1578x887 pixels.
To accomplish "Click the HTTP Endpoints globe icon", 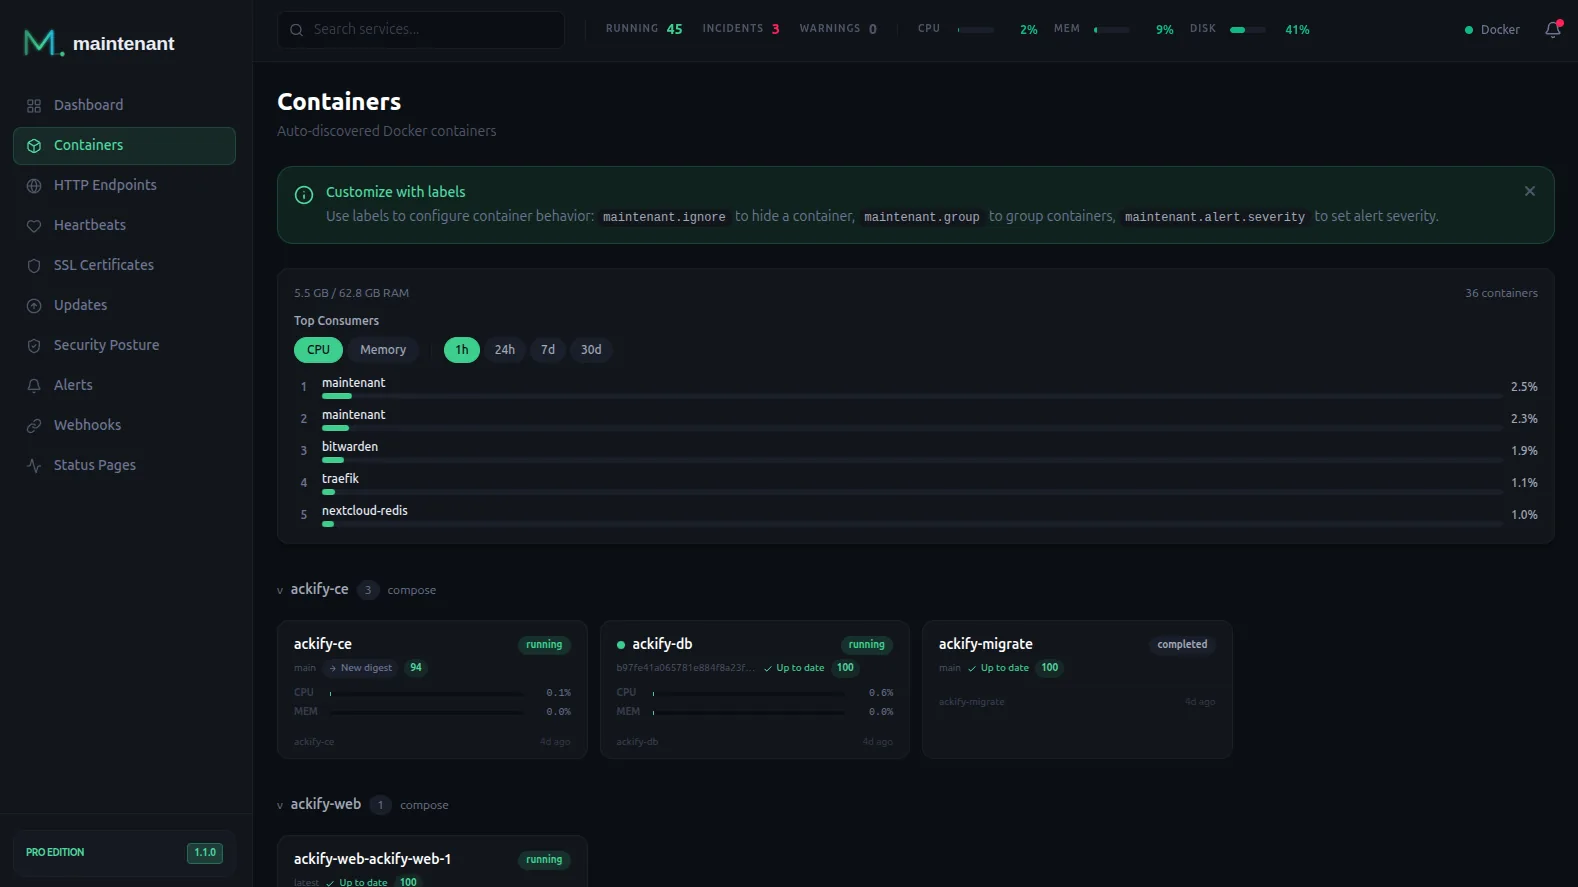I will pyautogui.click(x=34, y=186).
